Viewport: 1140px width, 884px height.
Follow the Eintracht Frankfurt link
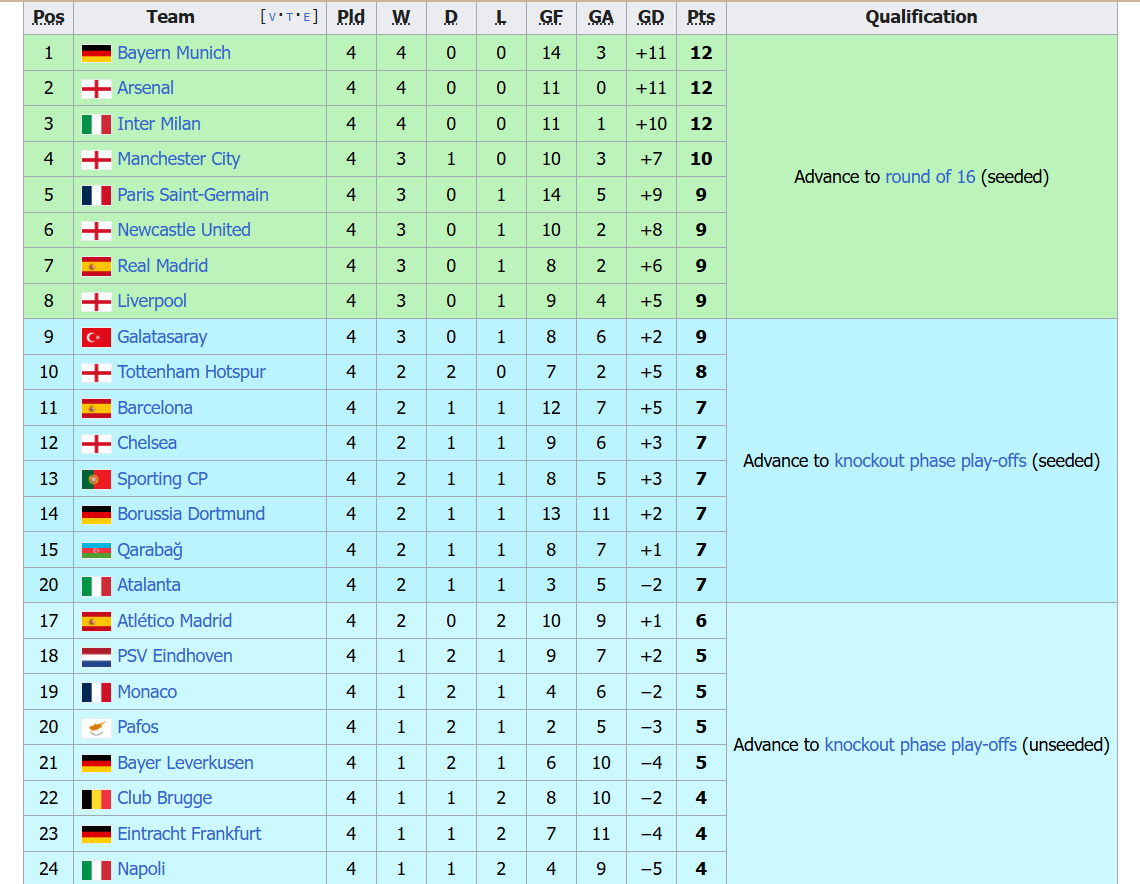[189, 834]
